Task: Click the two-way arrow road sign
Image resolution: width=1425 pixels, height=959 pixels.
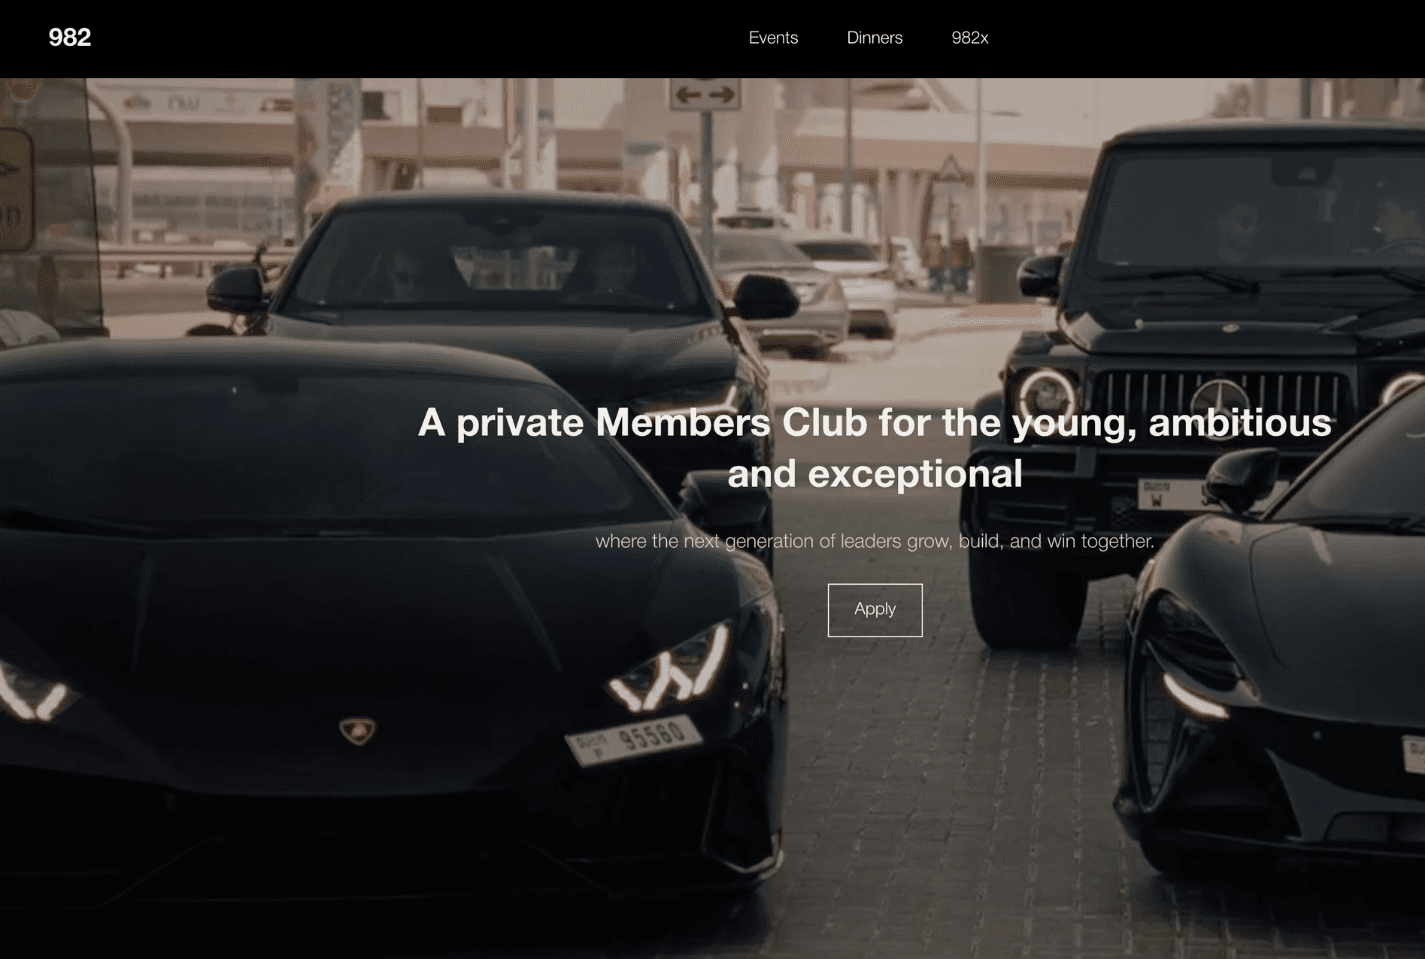Action: click(x=705, y=94)
